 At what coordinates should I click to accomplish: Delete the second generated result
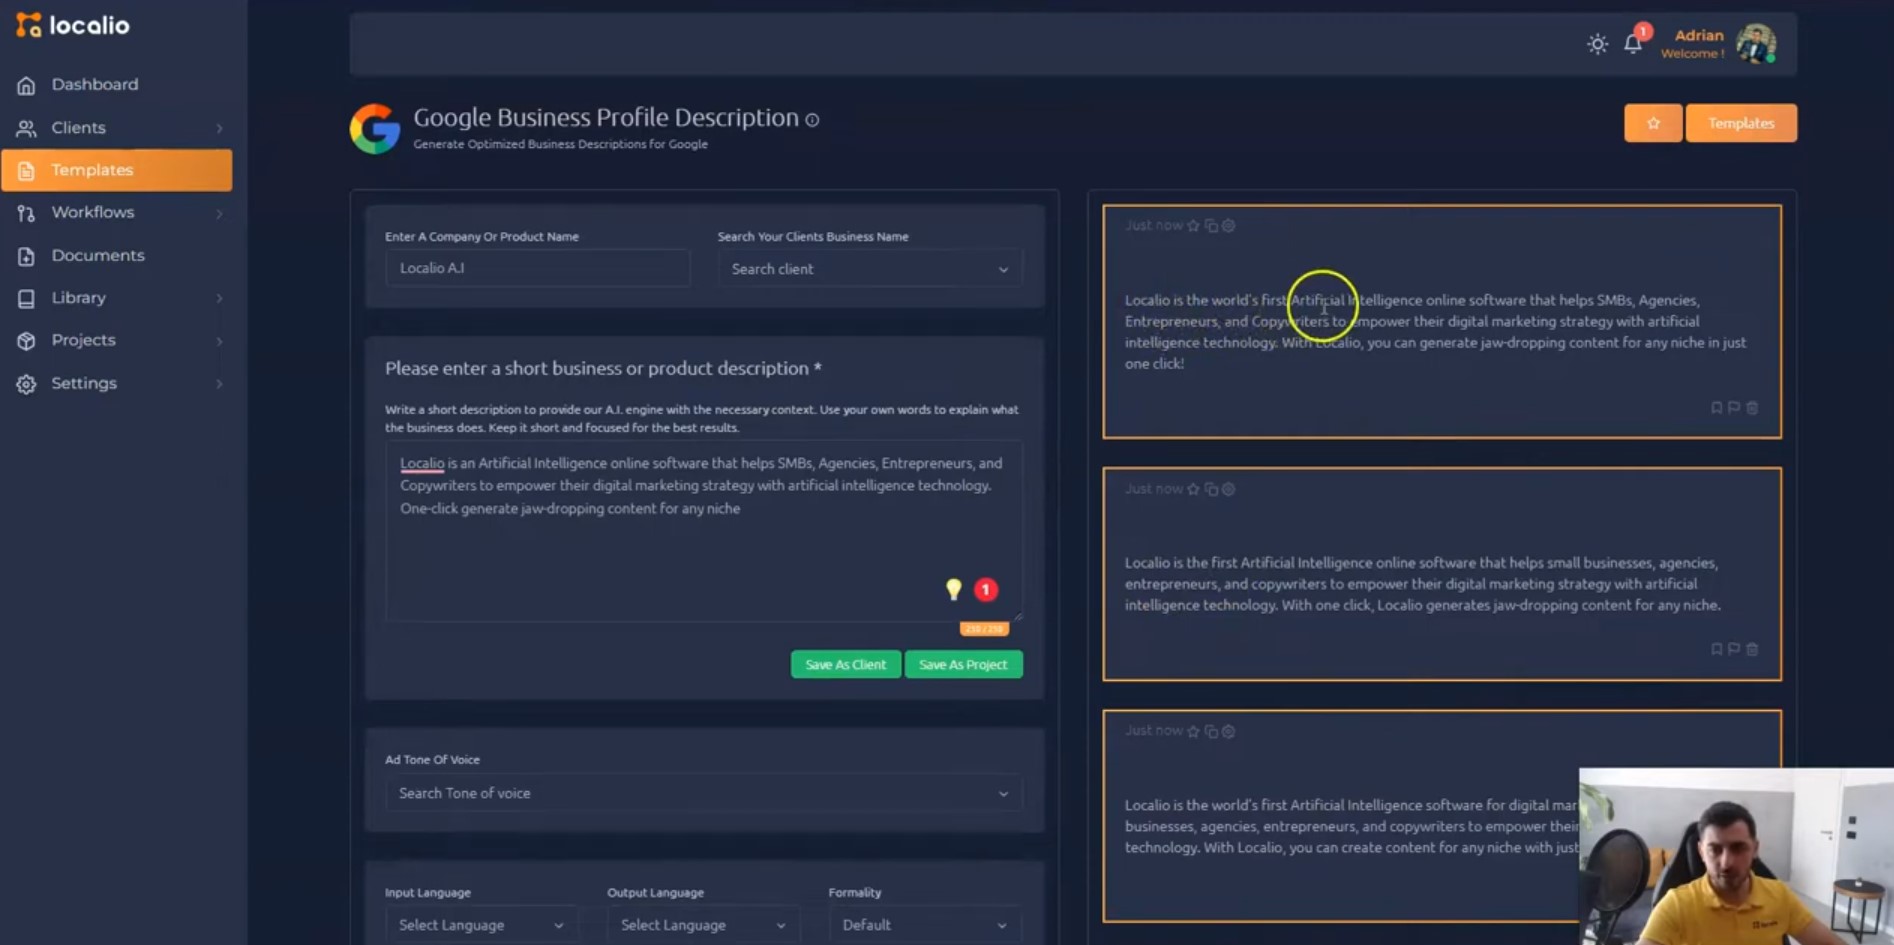(1752, 649)
